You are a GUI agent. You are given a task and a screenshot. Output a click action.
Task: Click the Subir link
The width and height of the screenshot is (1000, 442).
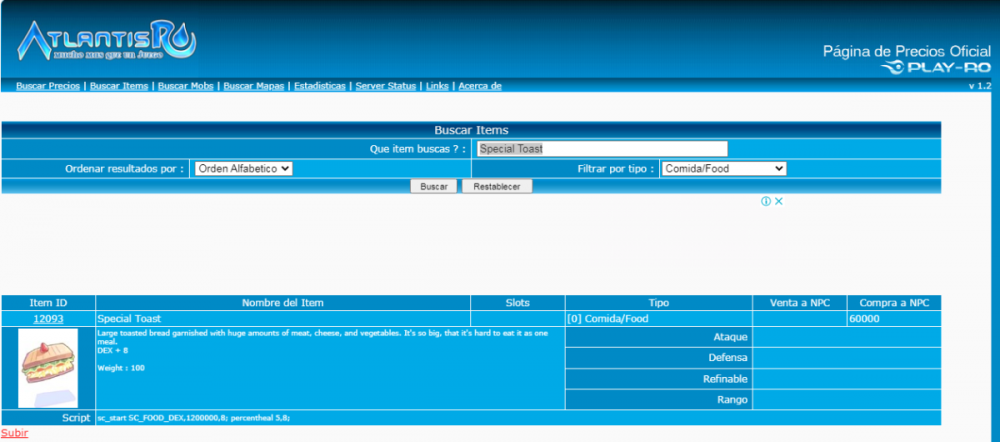(x=14, y=433)
